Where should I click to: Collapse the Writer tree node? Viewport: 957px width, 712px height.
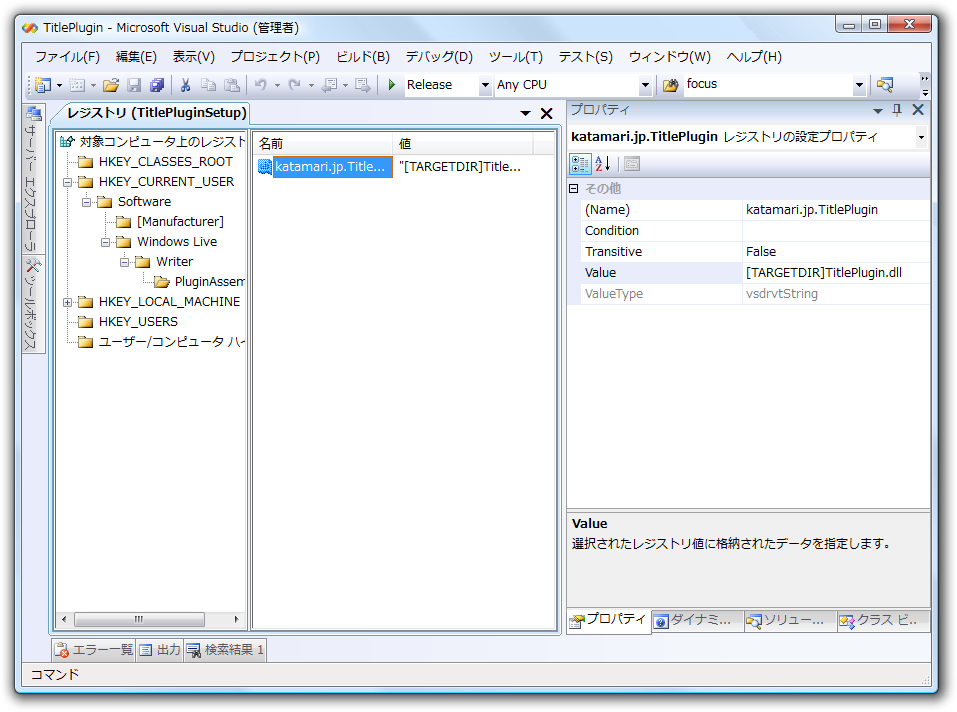coord(125,262)
